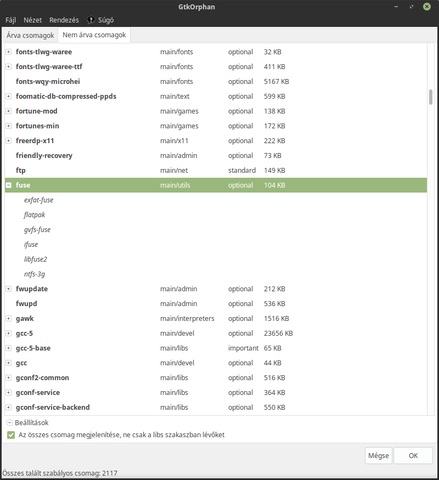This screenshot has height=480, width=439.
Task: Click the standard priority cell
Action: (x=242, y=170)
